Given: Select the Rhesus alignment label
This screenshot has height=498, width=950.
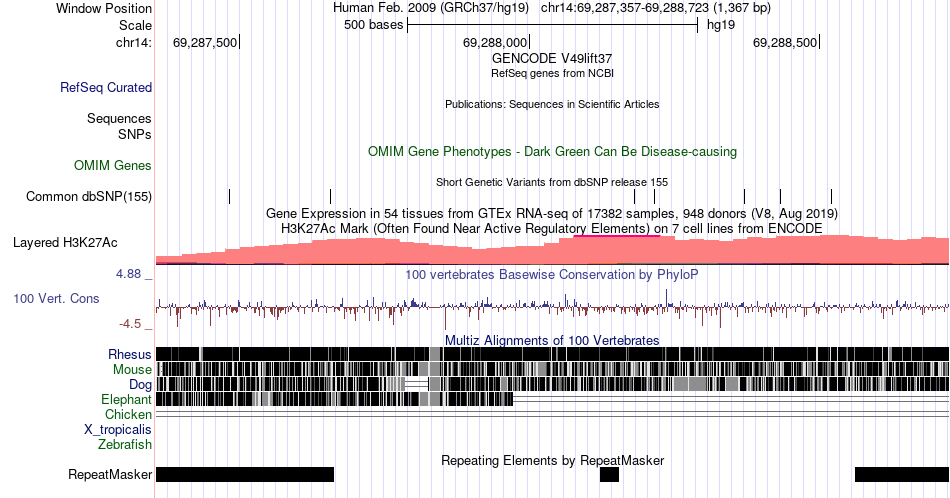Looking at the screenshot, I should click(130, 354).
